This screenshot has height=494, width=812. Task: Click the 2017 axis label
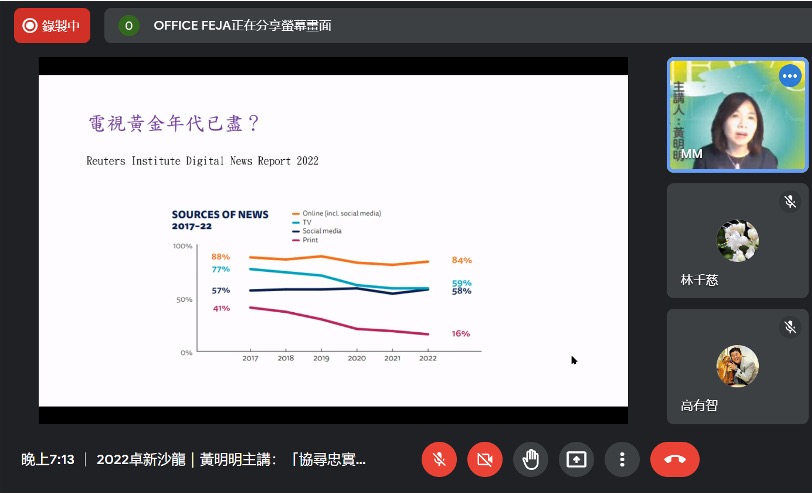click(250, 358)
